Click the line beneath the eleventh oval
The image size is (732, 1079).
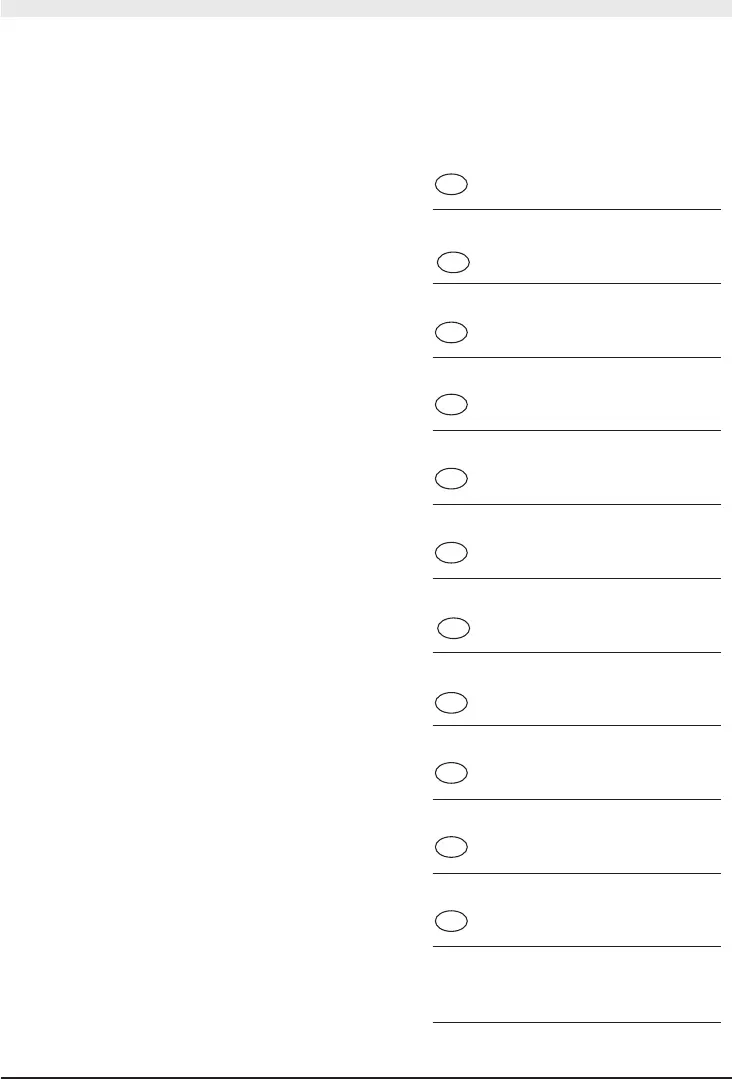coord(577,947)
